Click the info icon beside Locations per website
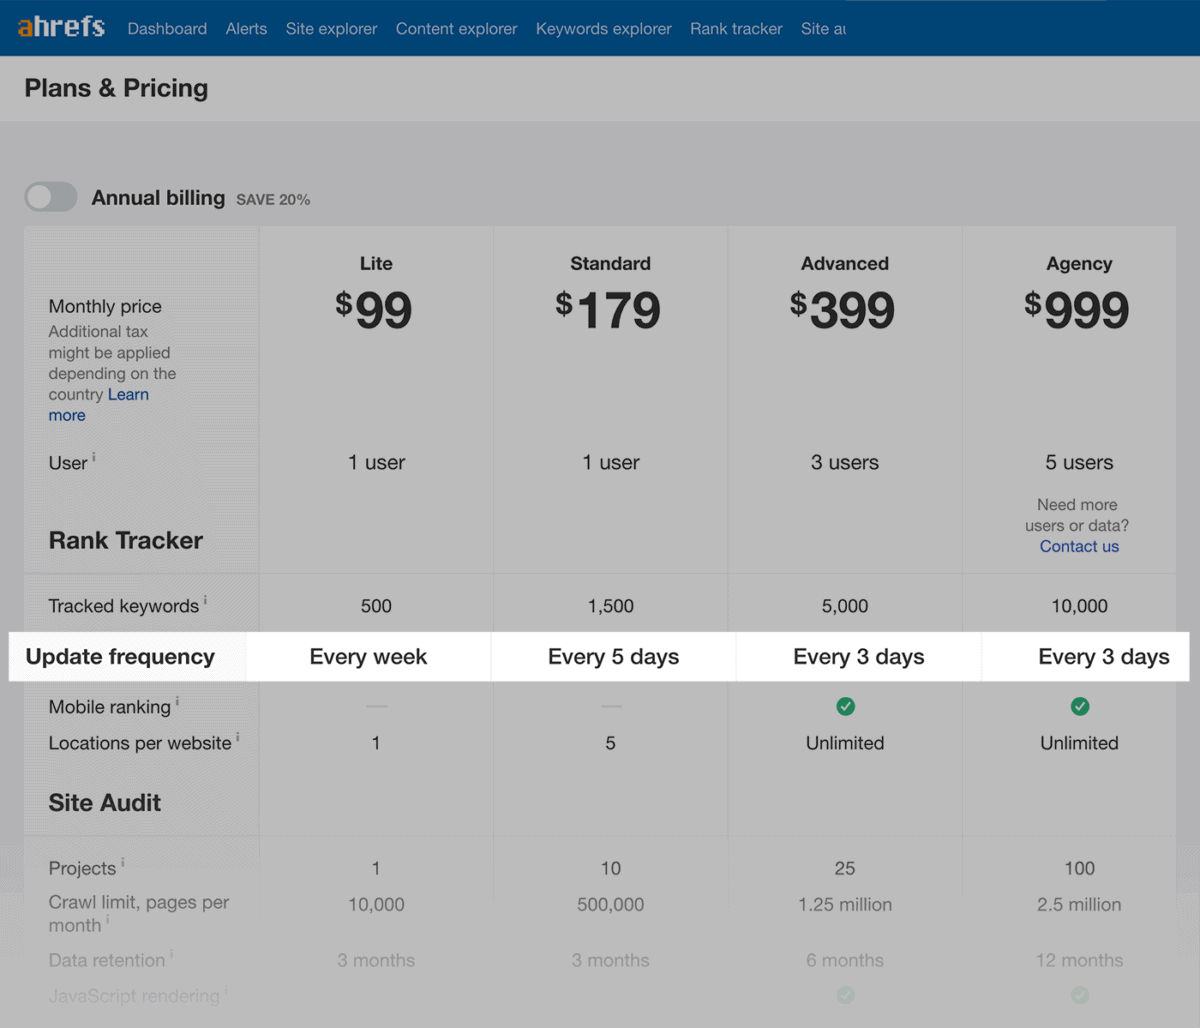1200x1028 pixels. coord(237,738)
